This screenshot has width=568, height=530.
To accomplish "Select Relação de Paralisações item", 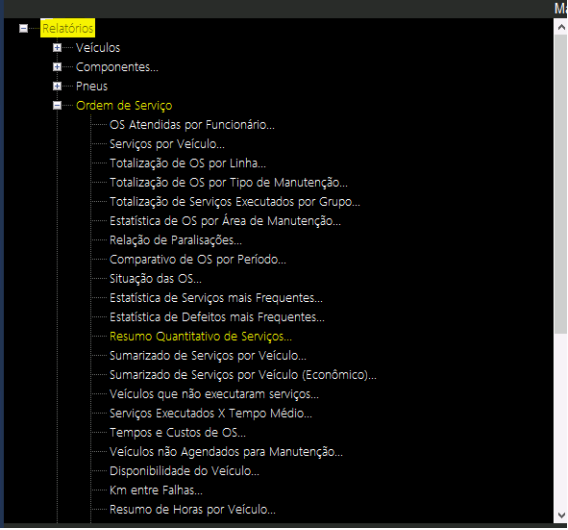I will pos(176,240).
